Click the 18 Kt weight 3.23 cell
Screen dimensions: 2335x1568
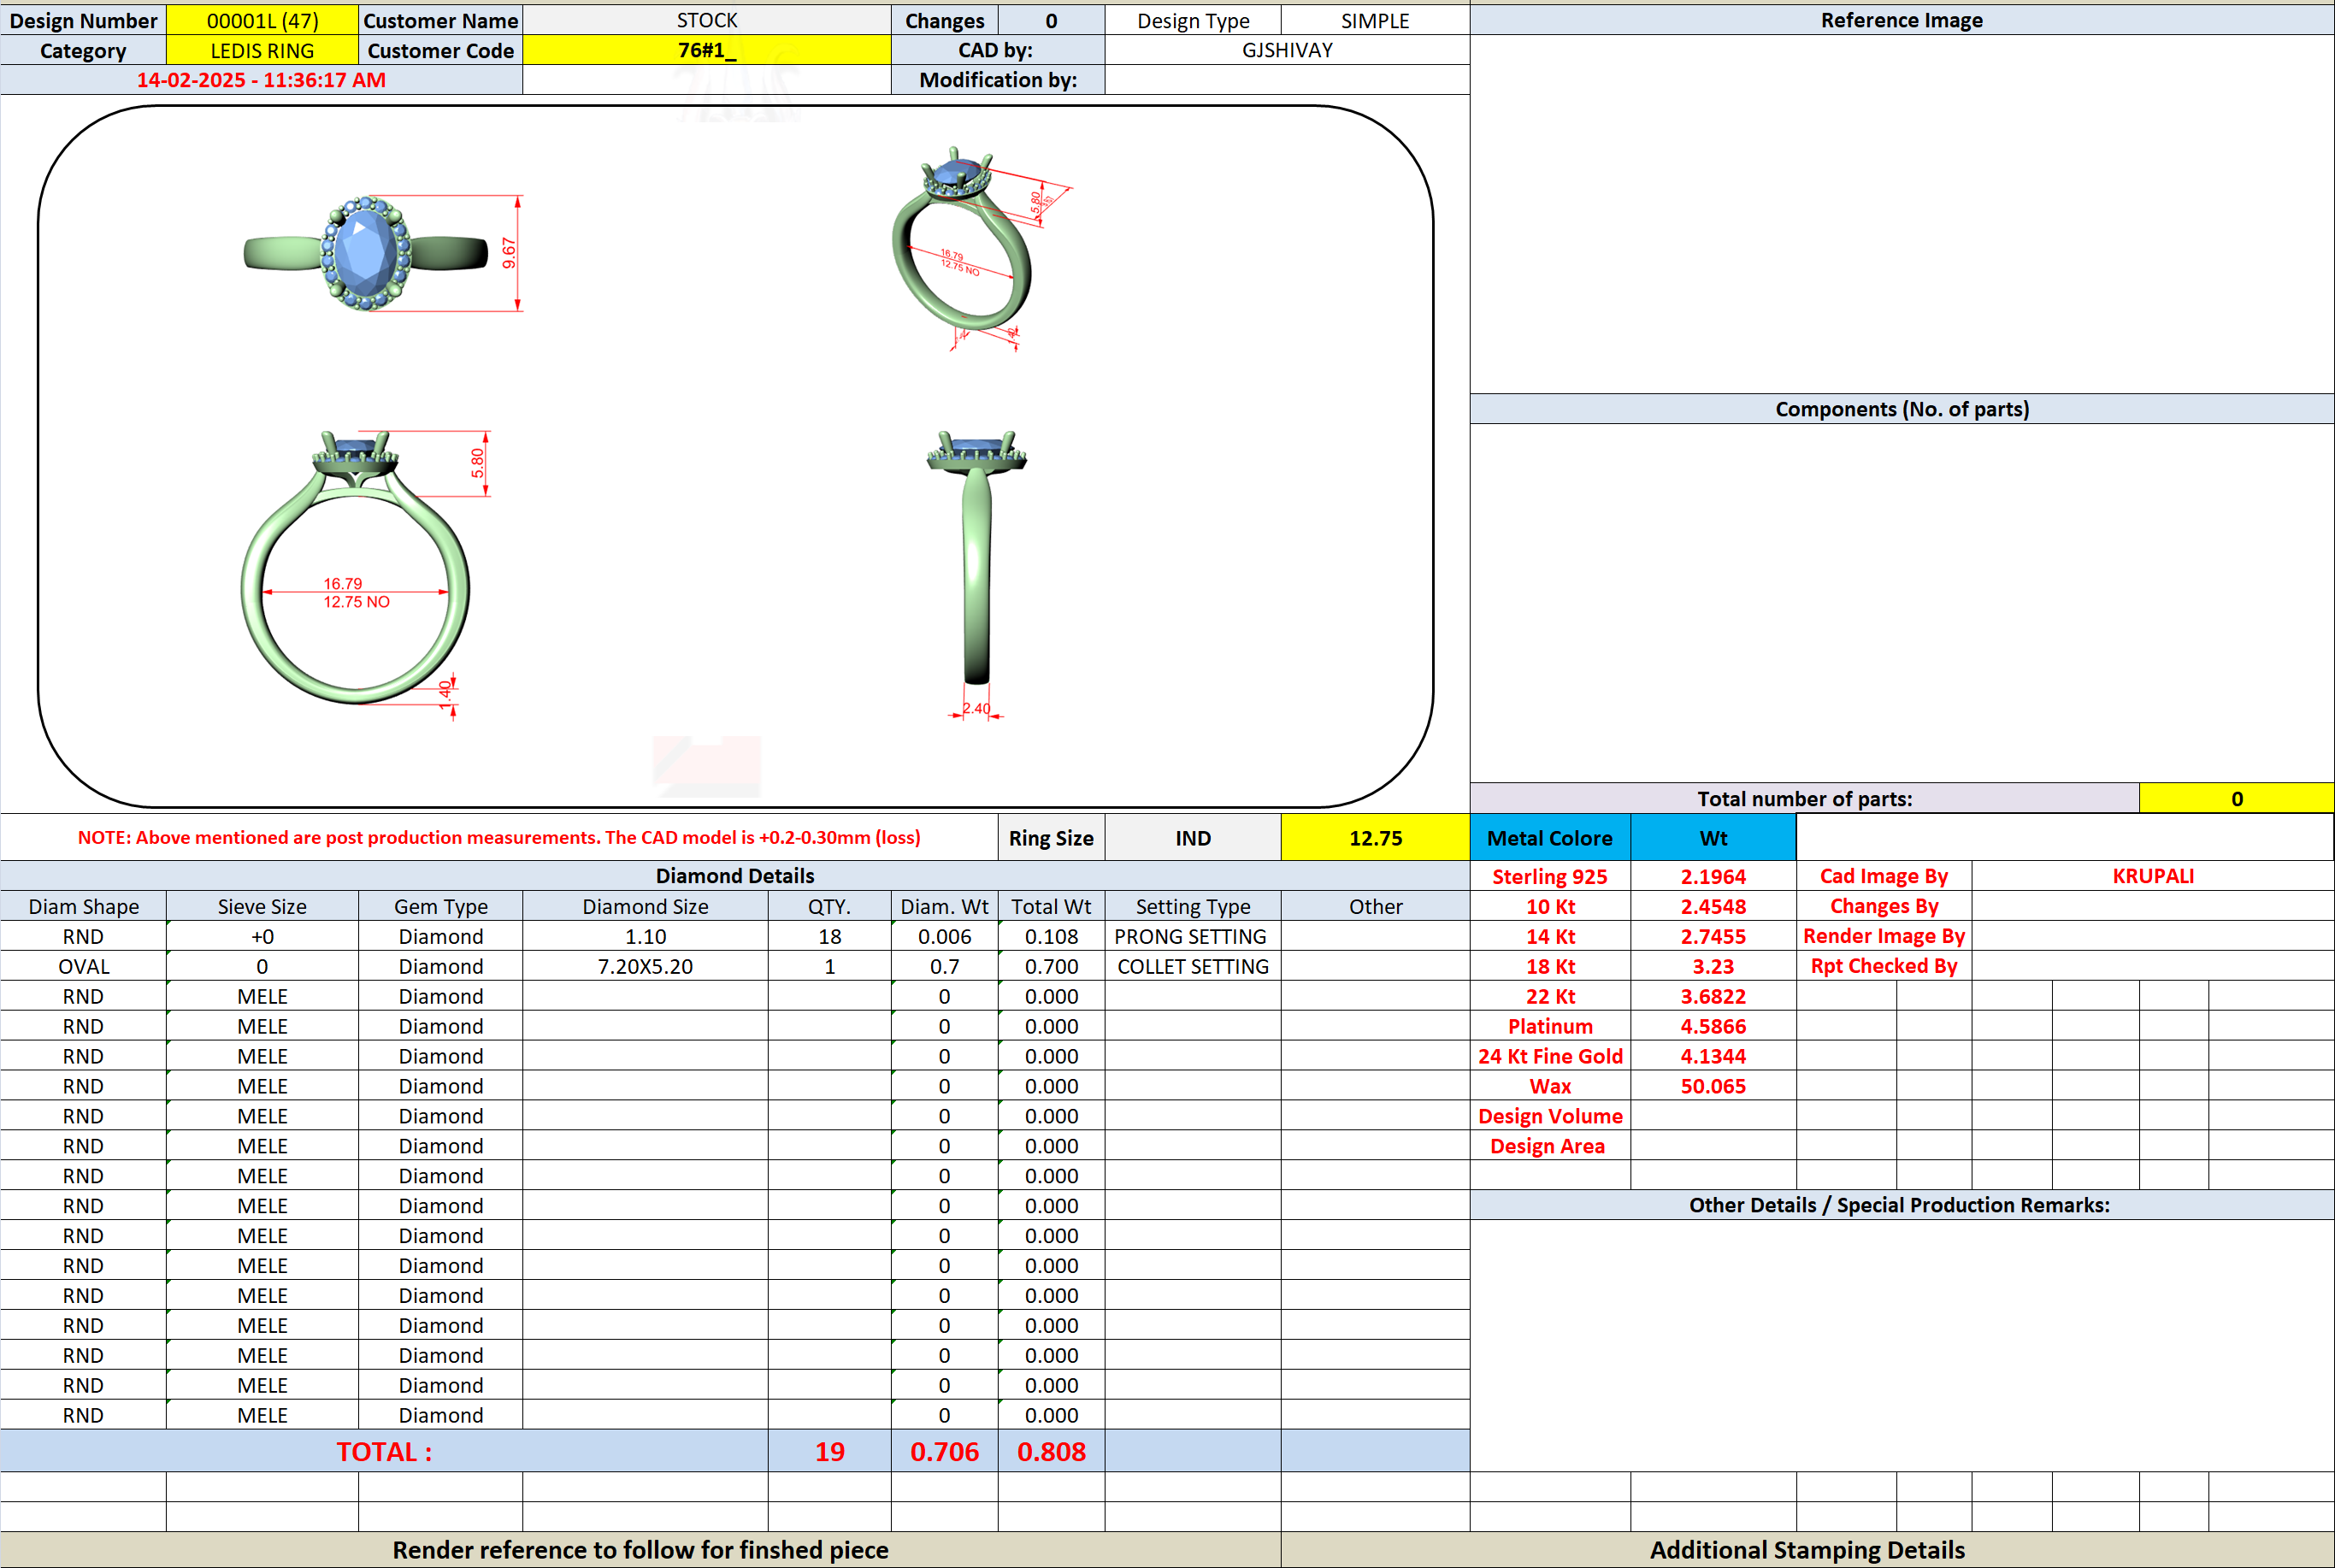[1713, 966]
